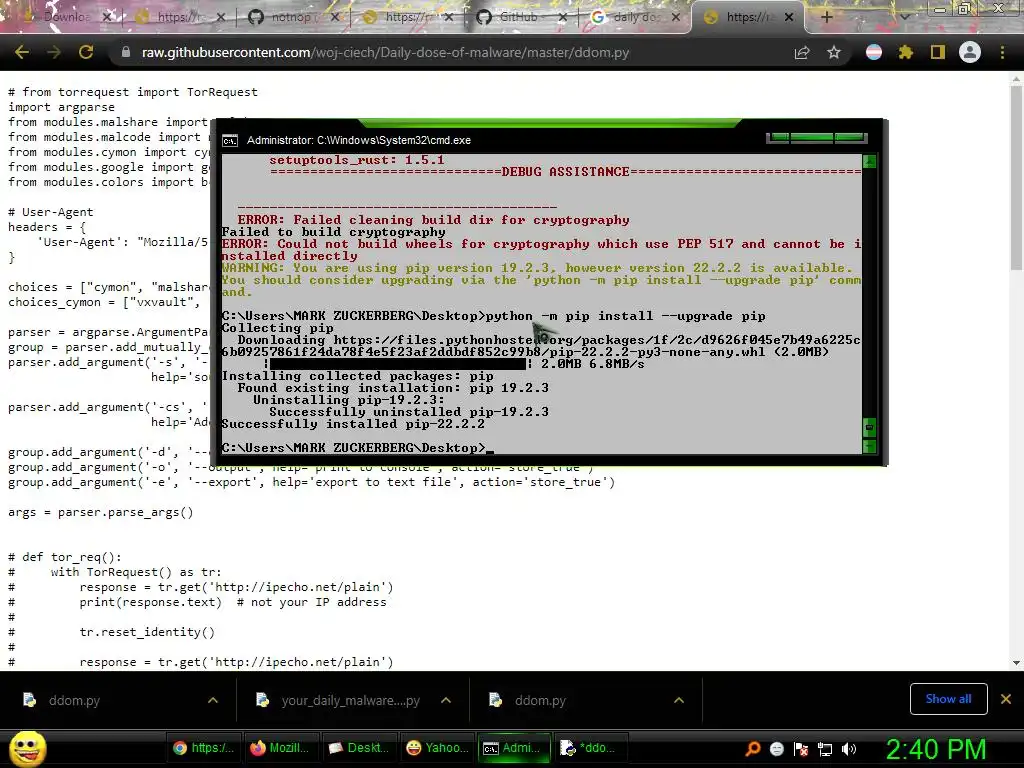Open the Extensions puzzle-piece menu

pyautogui.click(x=905, y=52)
